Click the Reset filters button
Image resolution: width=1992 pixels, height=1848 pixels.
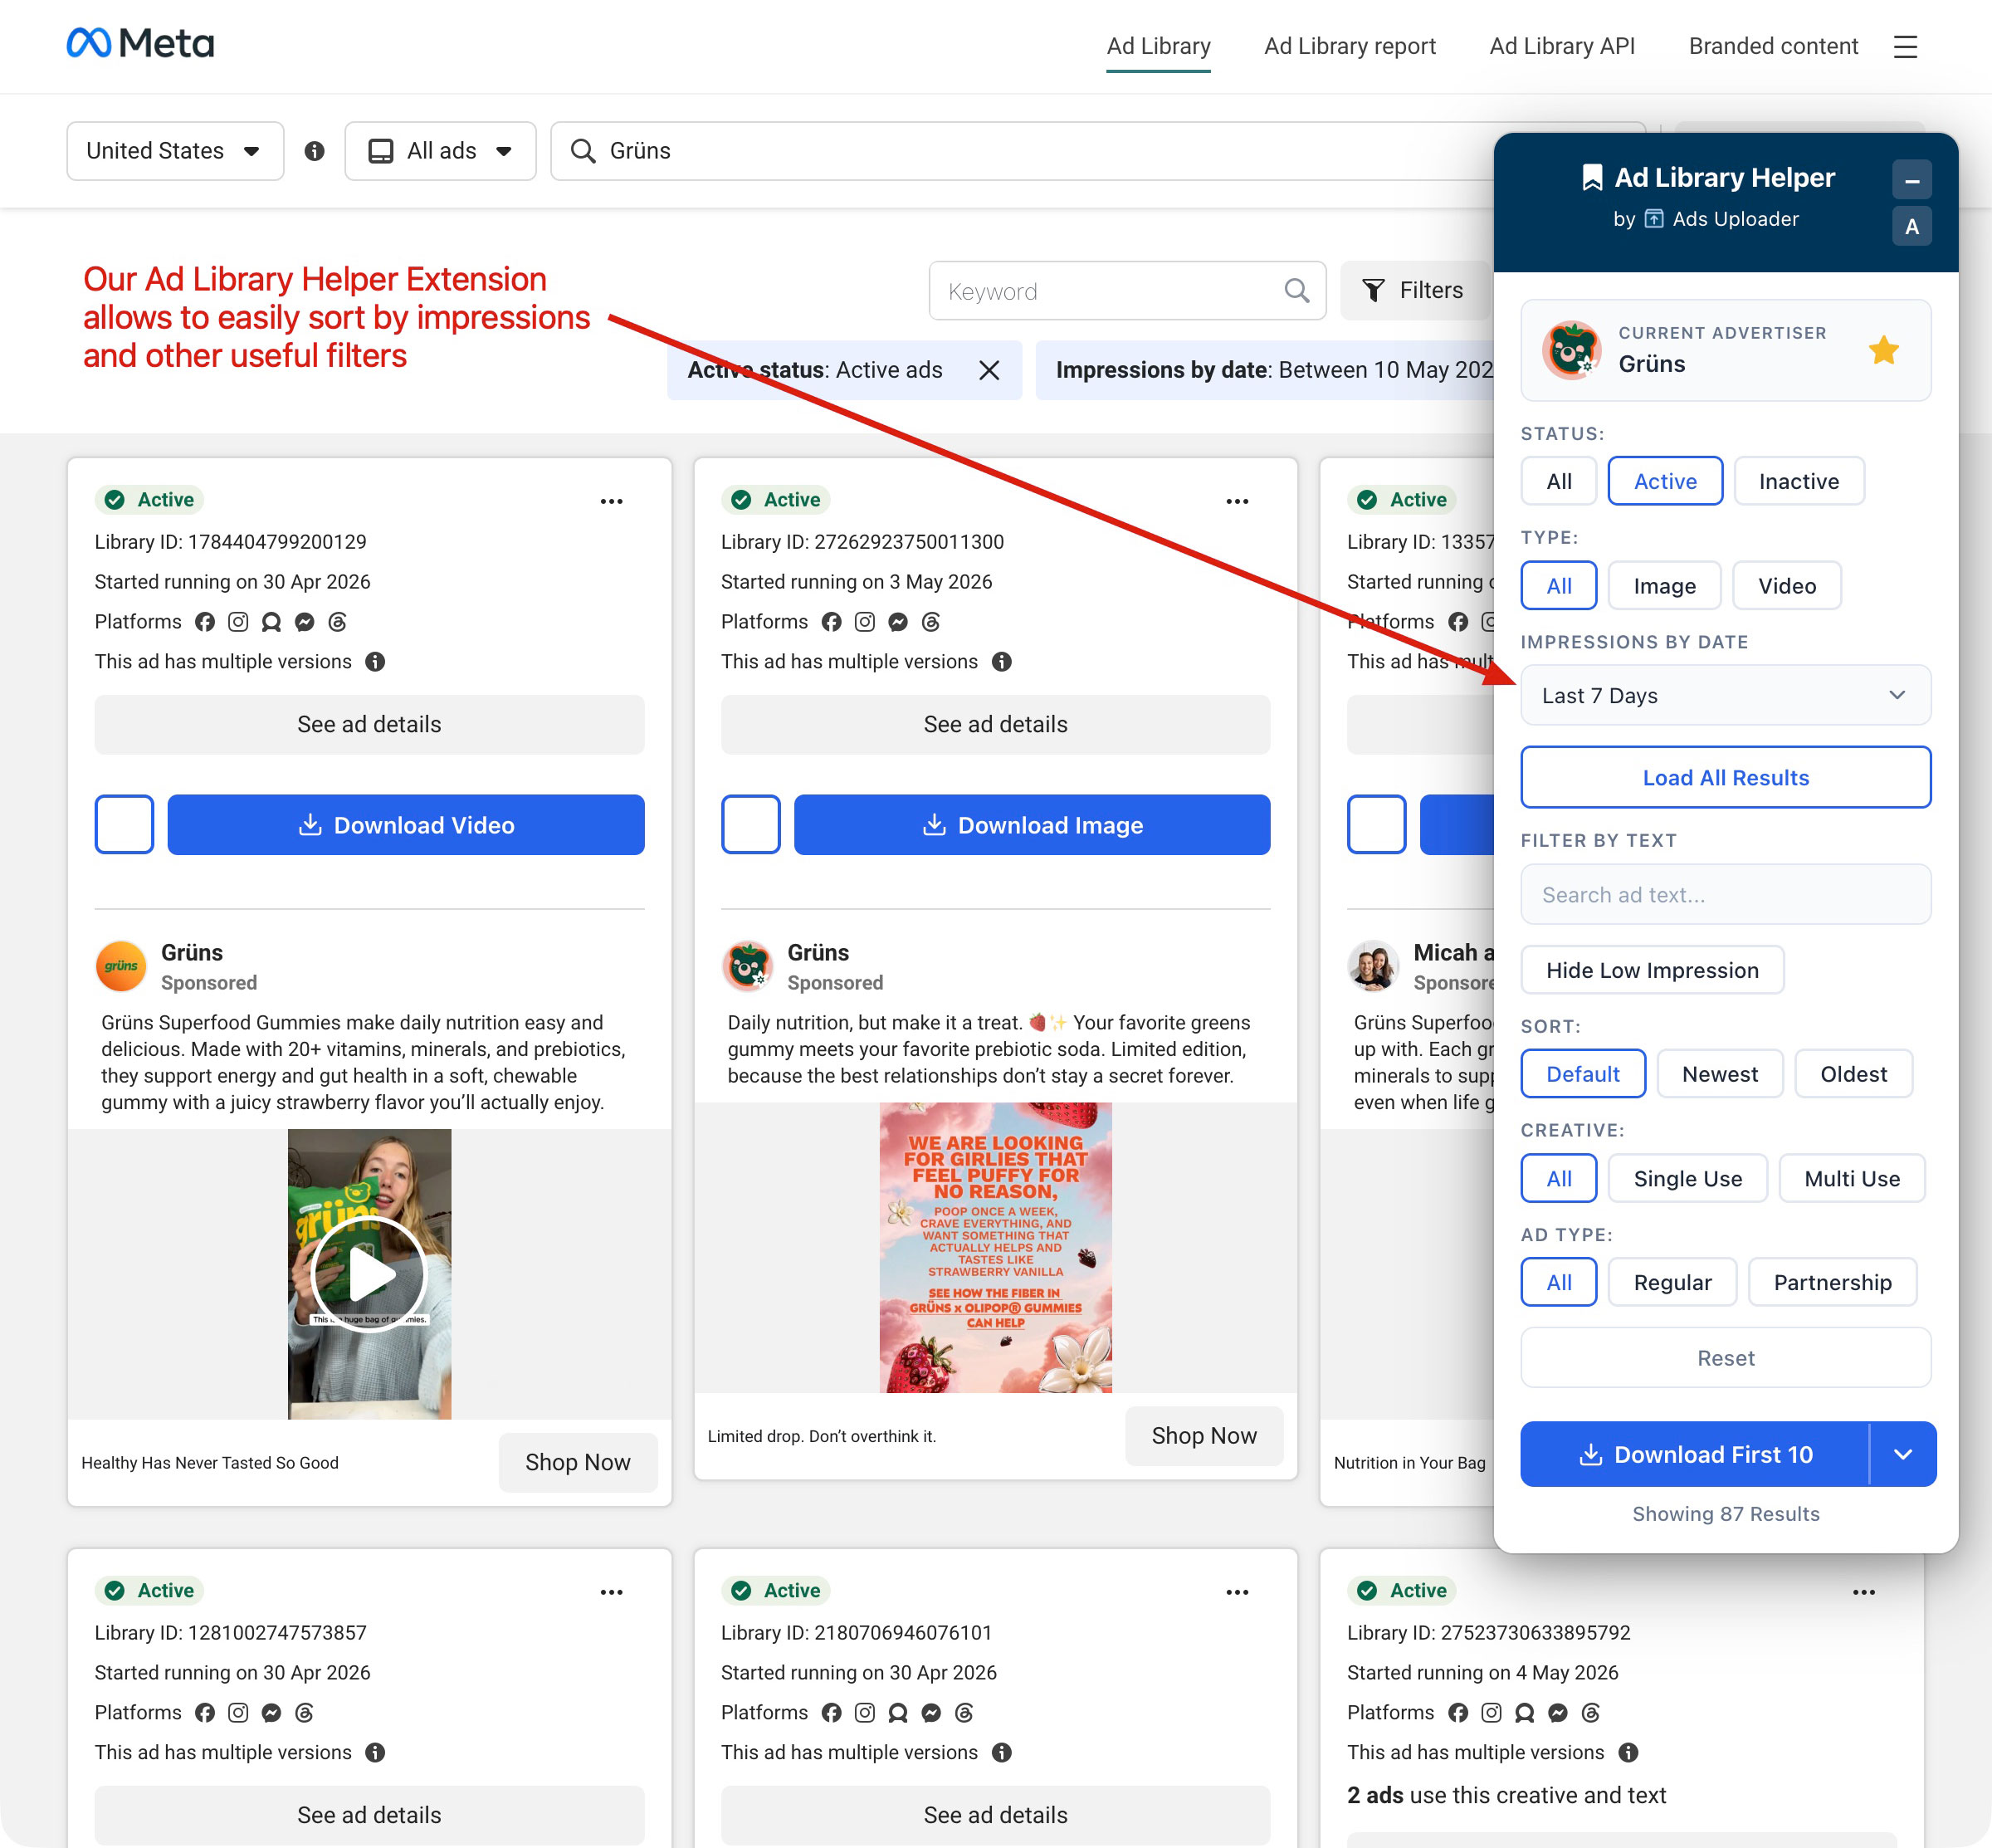click(x=1725, y=1358)
